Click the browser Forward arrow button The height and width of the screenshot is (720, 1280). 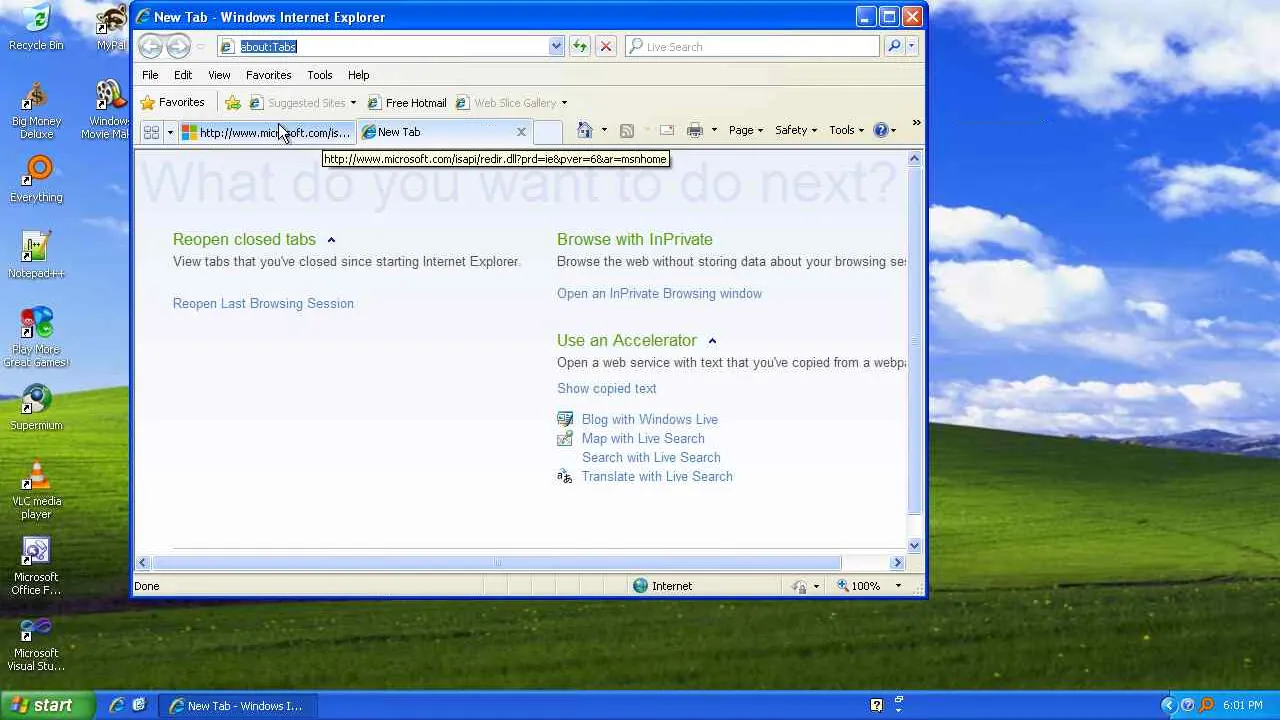coord(178,46)
